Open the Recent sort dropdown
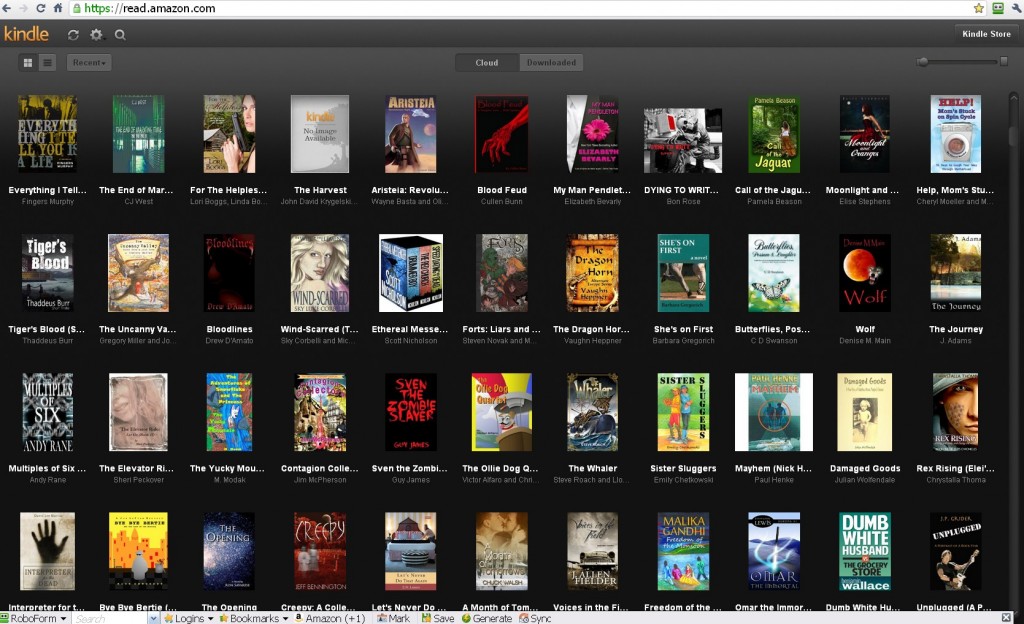The width and height of the screenshot is (1024, 624). coord(89,63)
